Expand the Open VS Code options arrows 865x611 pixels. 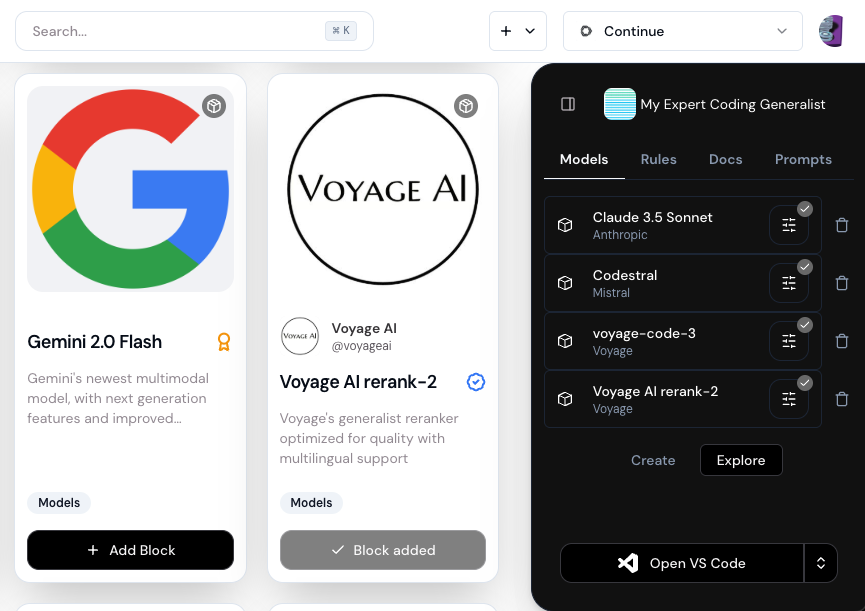click(x=821, y=563)
